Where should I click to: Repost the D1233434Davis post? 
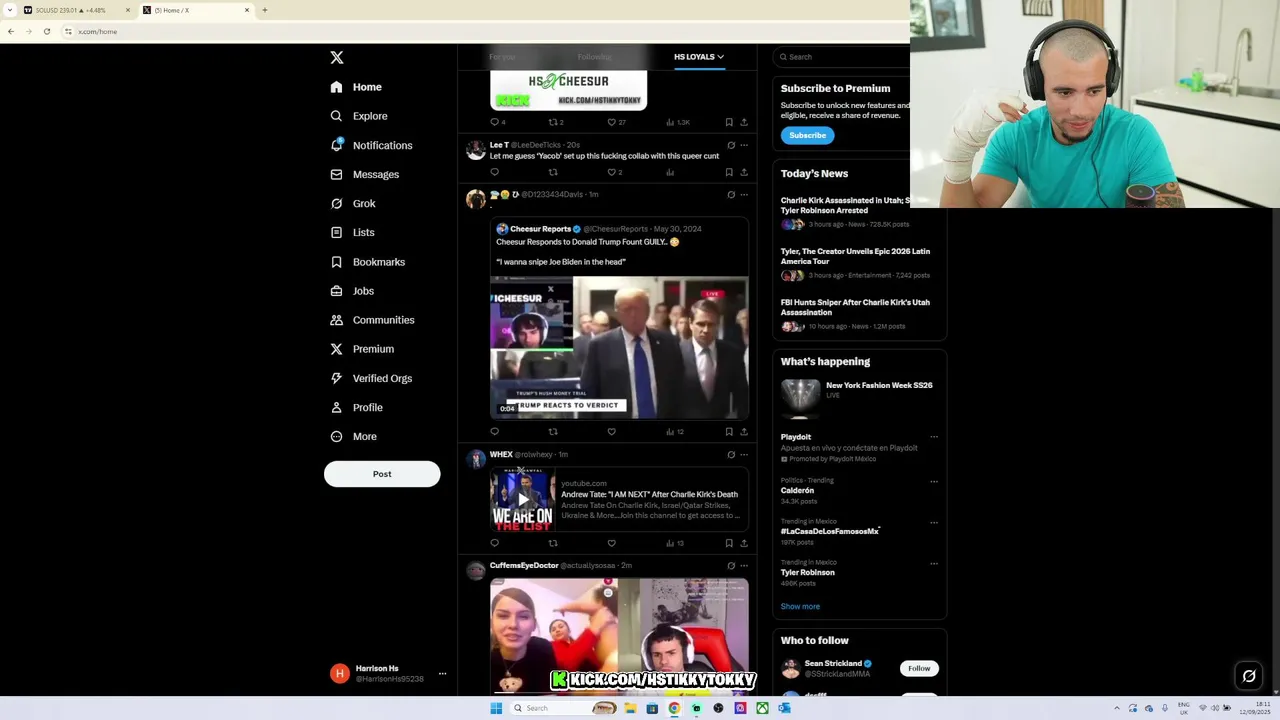(553, 432)
